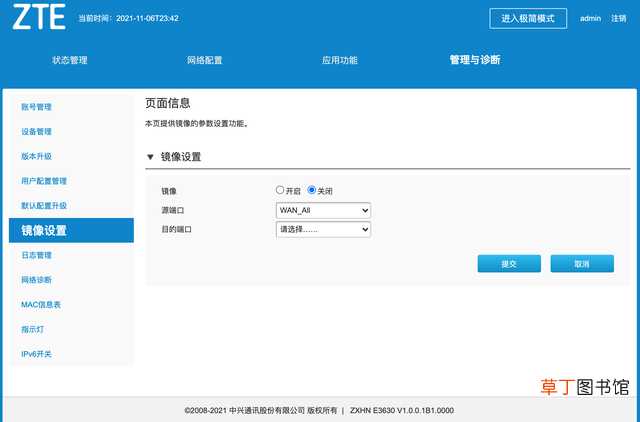Click the ZXHN E3630 version text in footer

pos(402,410)
